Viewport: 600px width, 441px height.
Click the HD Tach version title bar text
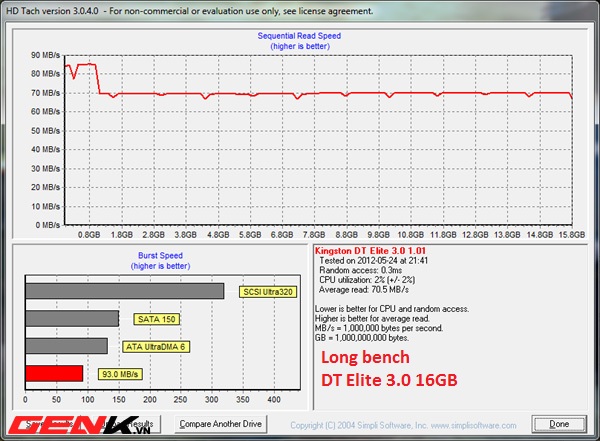pos(189,11)
